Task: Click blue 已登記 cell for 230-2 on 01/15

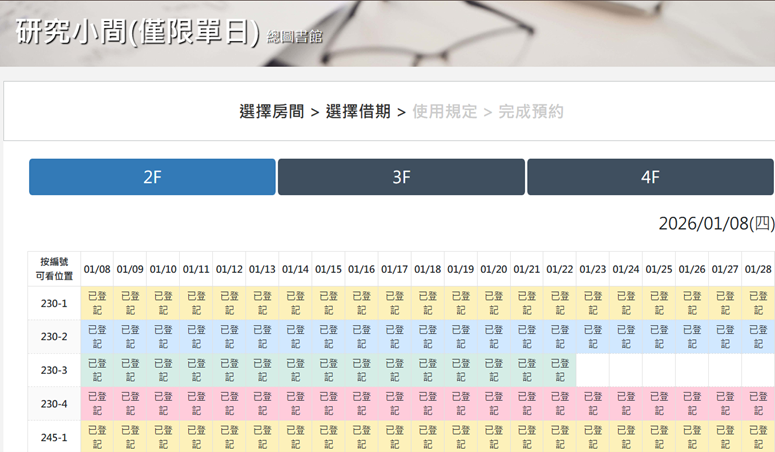Action: 329,336
